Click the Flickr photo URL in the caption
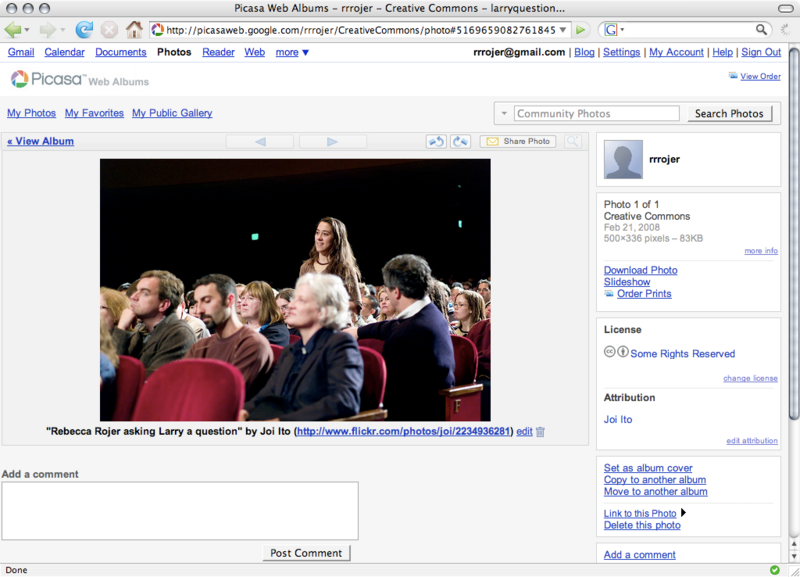This screenshot has width=800, height=577. point(404,432)
